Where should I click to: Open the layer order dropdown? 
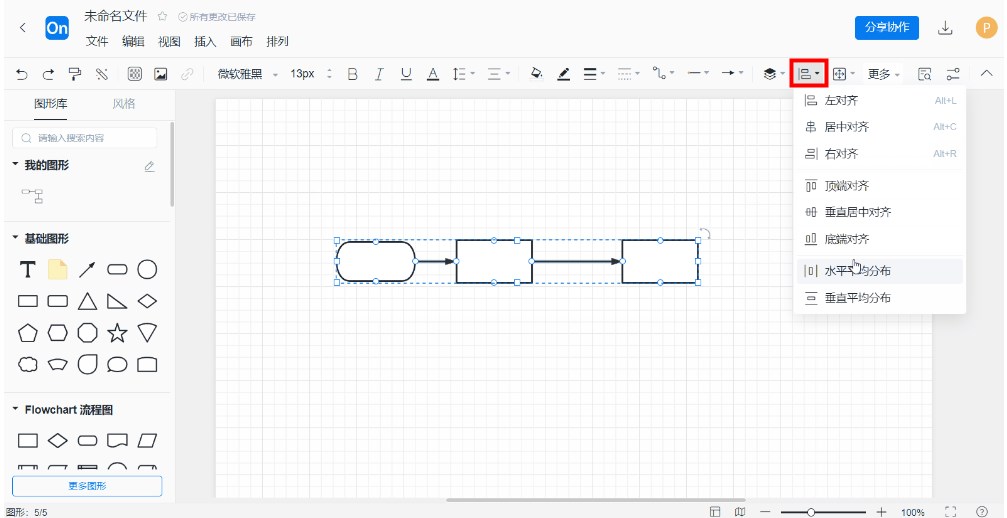point(774,74)
